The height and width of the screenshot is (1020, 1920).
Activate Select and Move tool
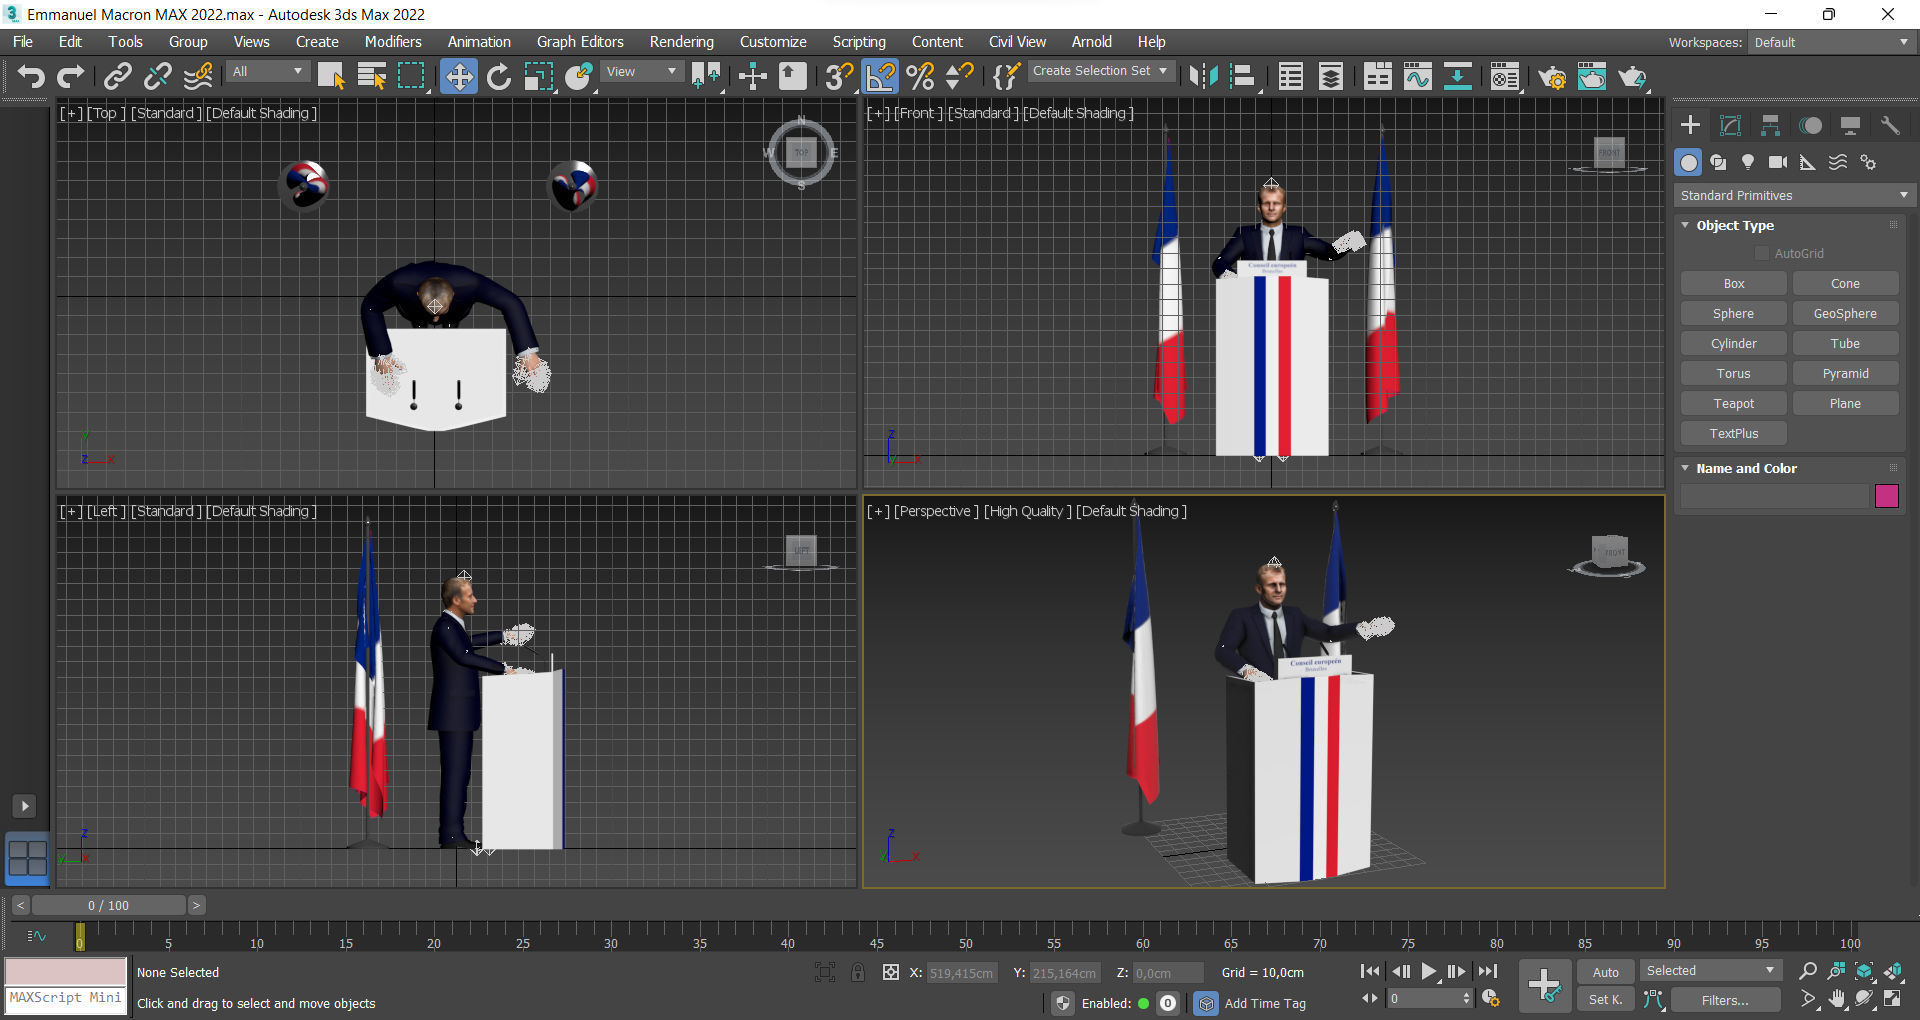458,76
